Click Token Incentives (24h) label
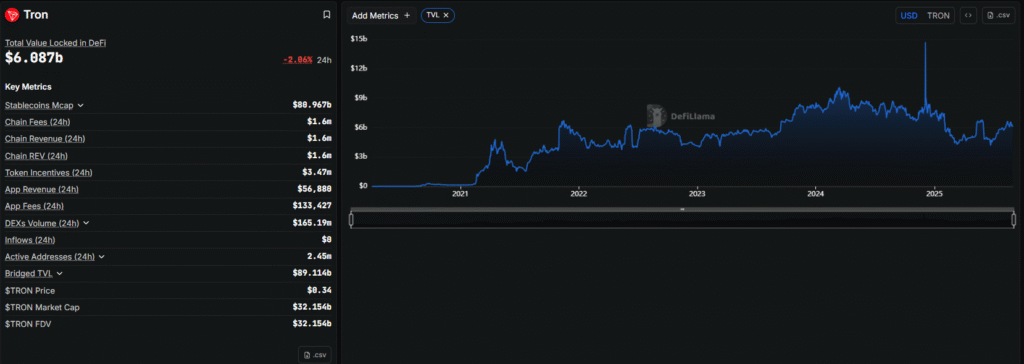The image size is (1024, 364). pyautogui.click(x=48, y=173)
